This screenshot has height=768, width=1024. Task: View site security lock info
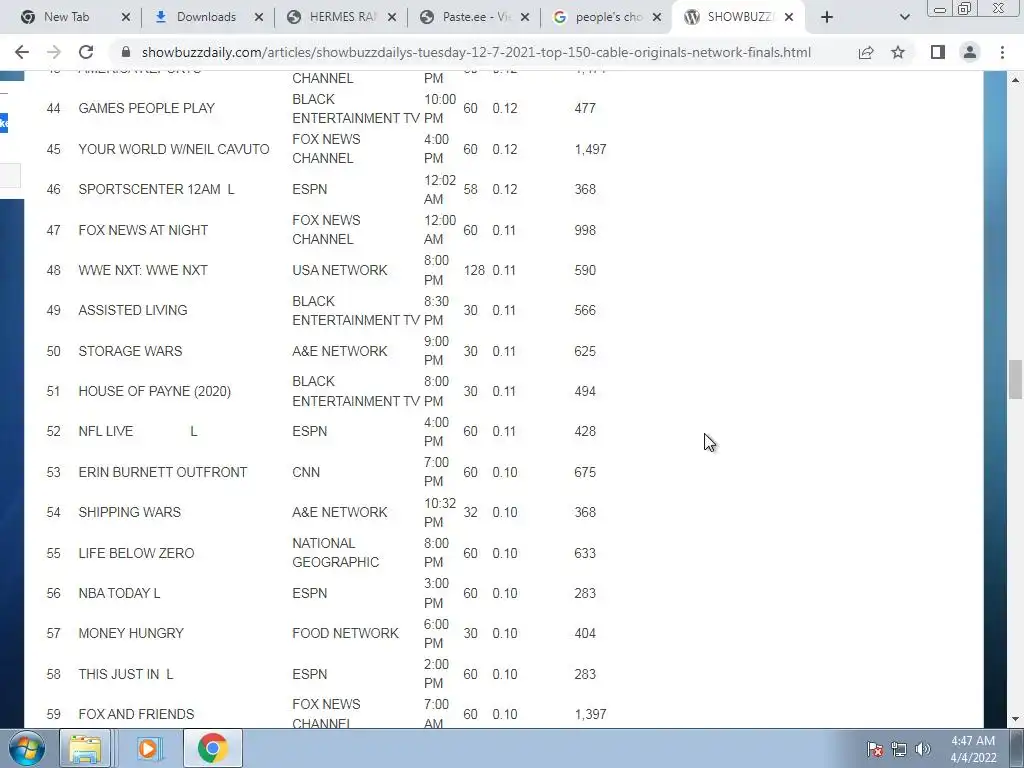point(126,52)
